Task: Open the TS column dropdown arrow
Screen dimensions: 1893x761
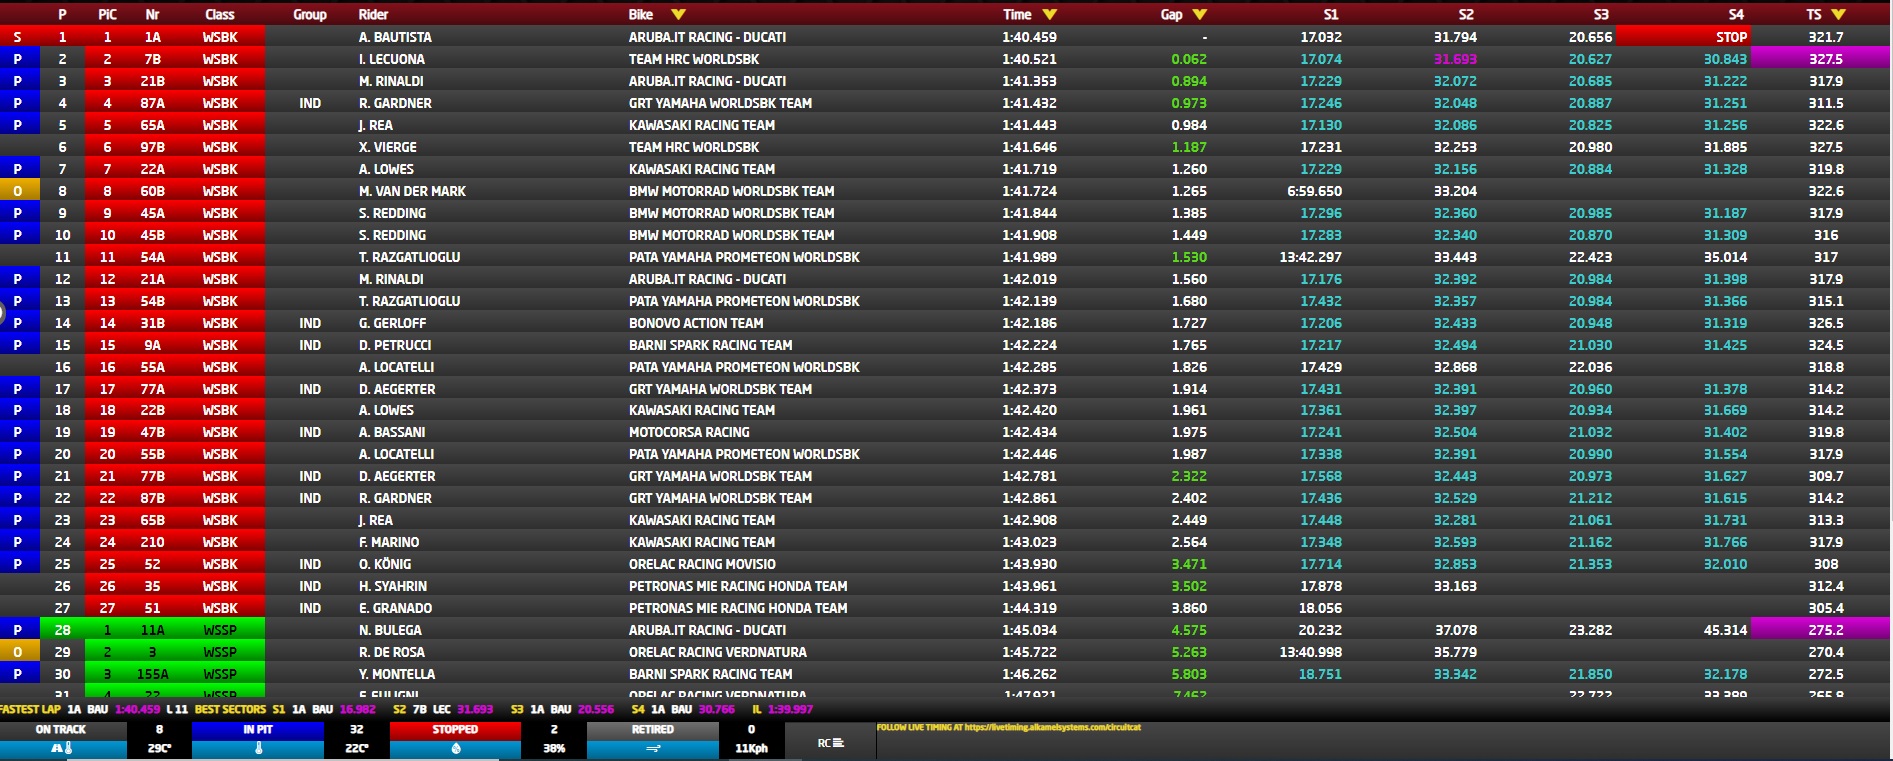Action: coord(1838,14)
